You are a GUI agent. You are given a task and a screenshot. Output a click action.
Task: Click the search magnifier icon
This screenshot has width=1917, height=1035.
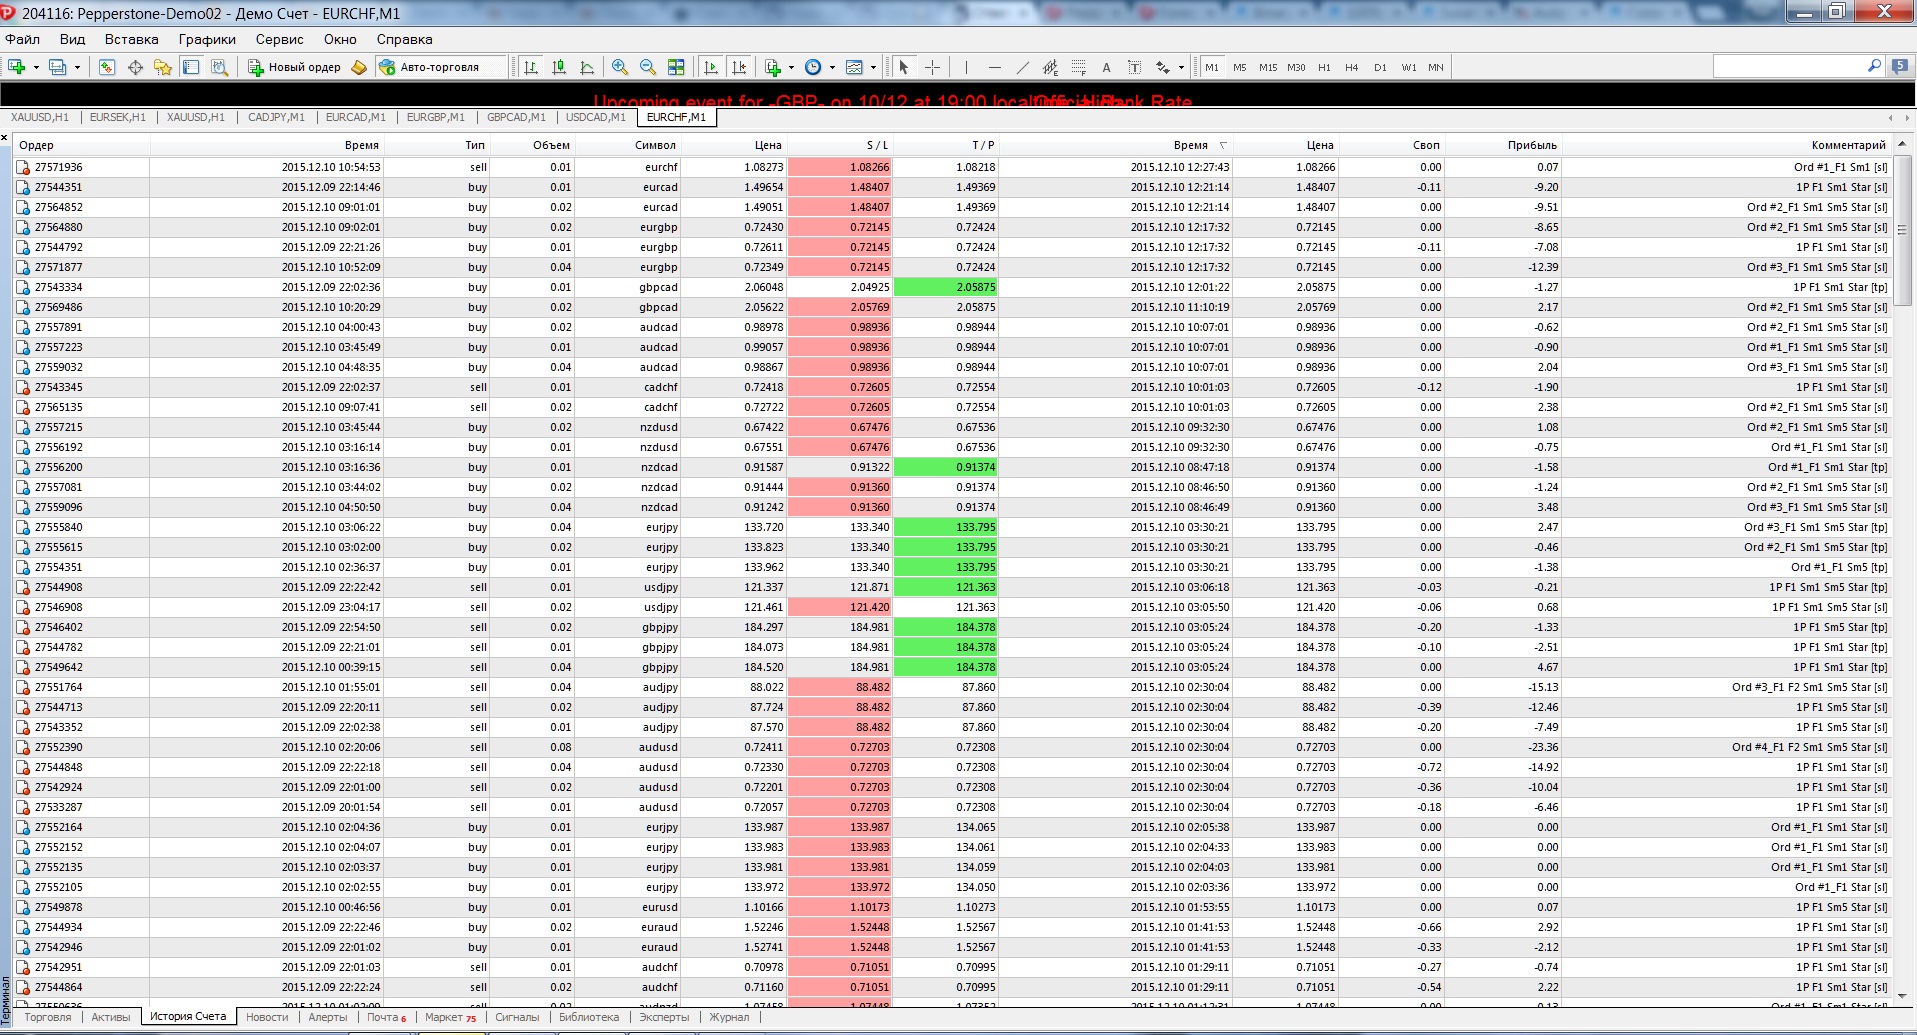coord(1874,66)
